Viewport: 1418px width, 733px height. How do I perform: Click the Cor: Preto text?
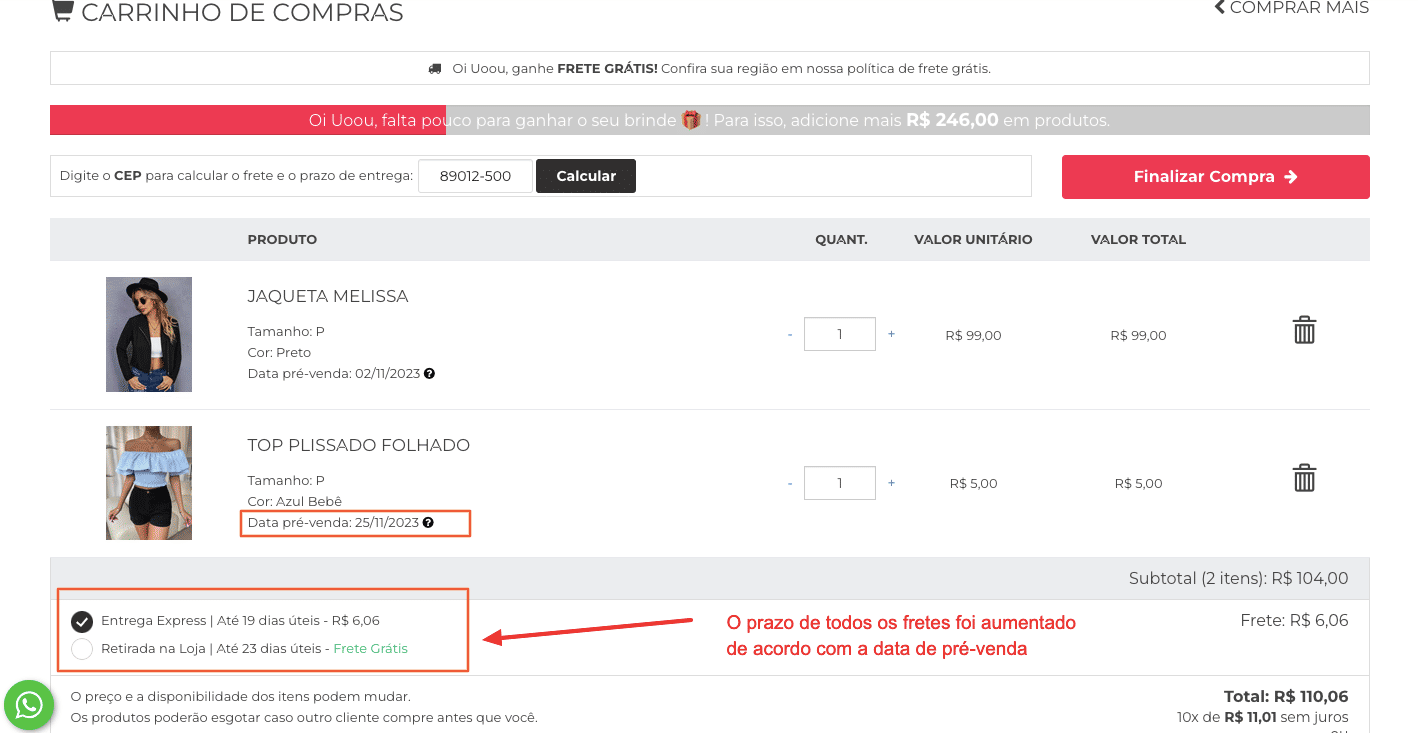coord(279,353)
